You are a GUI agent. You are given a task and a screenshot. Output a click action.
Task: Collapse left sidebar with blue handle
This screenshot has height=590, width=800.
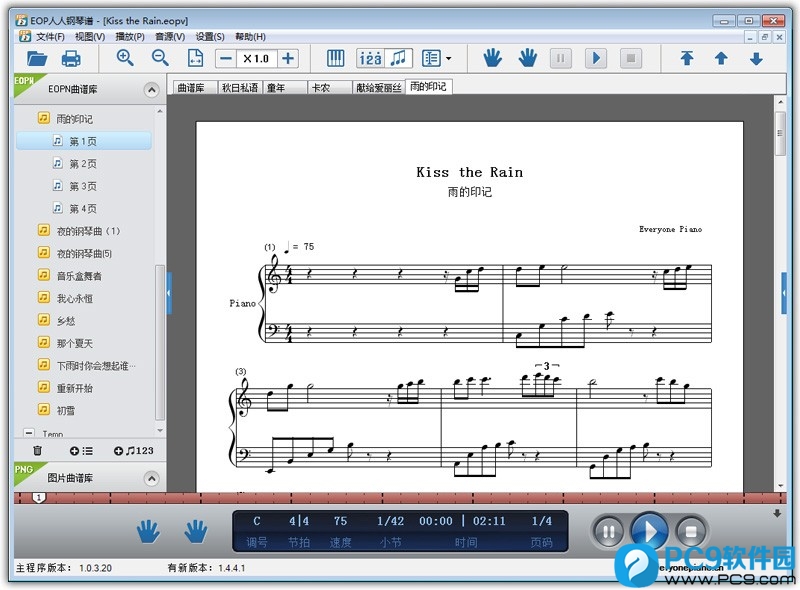tap(168, 293)
